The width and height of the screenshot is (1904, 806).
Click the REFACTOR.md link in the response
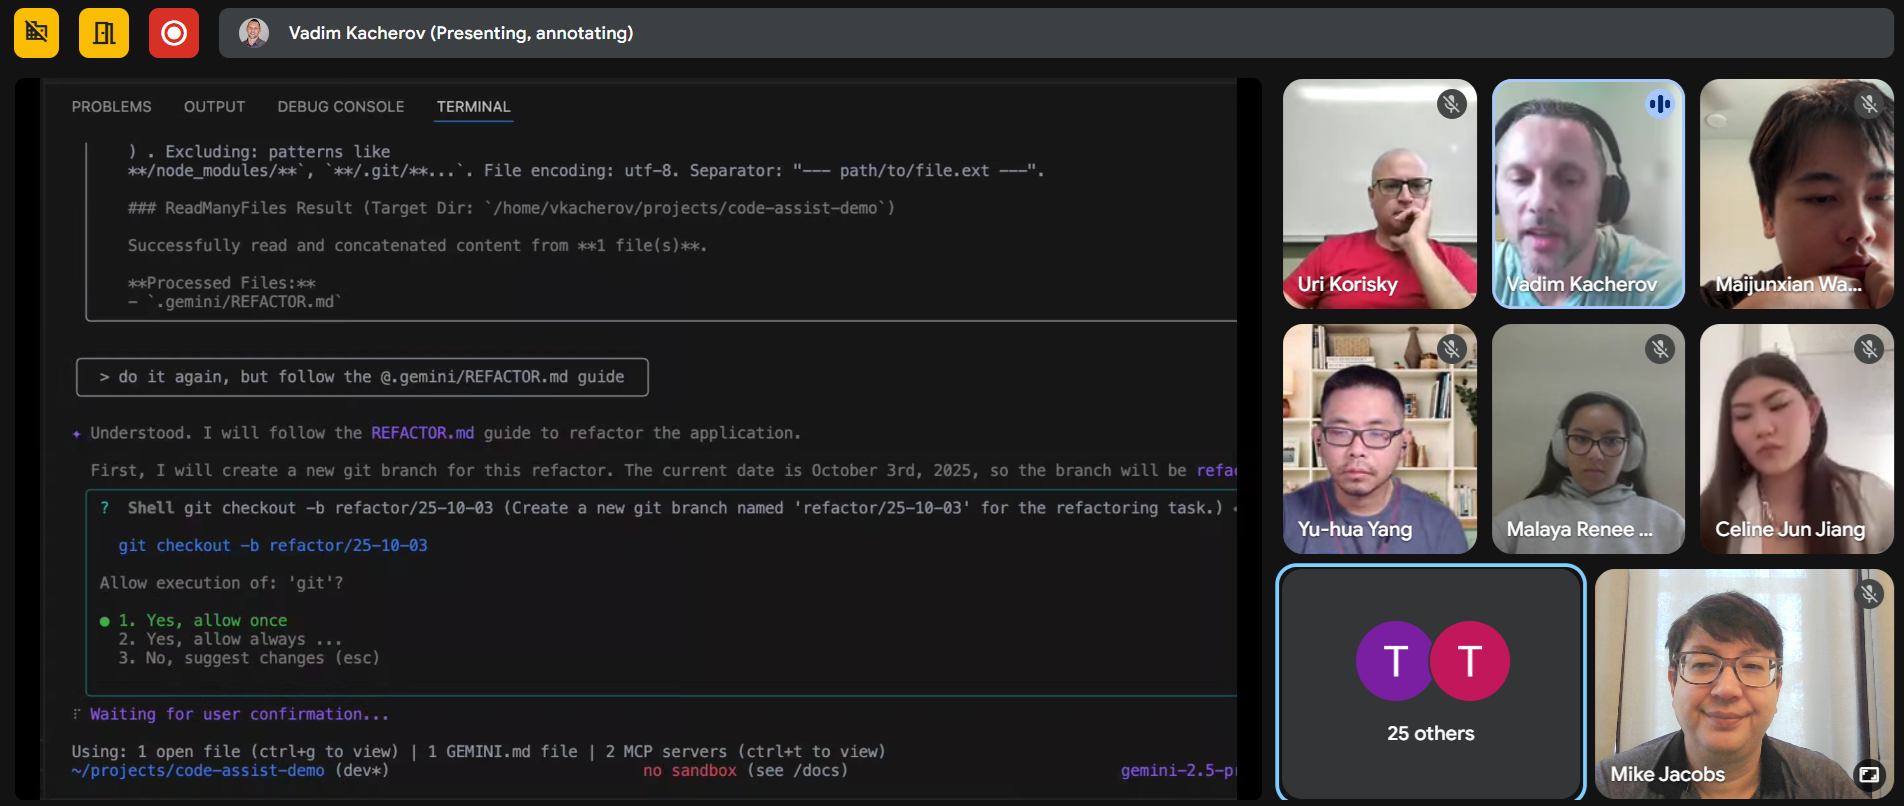[423, 433]
